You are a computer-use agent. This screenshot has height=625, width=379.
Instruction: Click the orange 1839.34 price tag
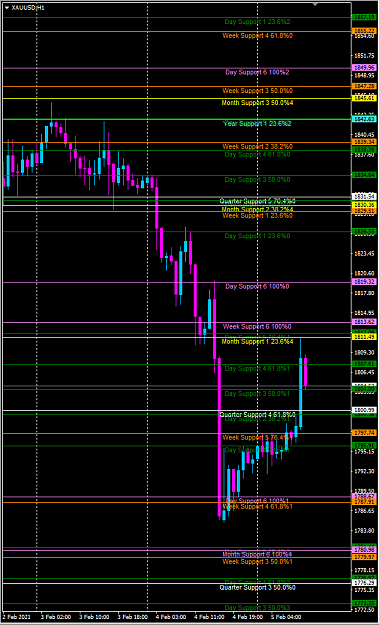363,142
